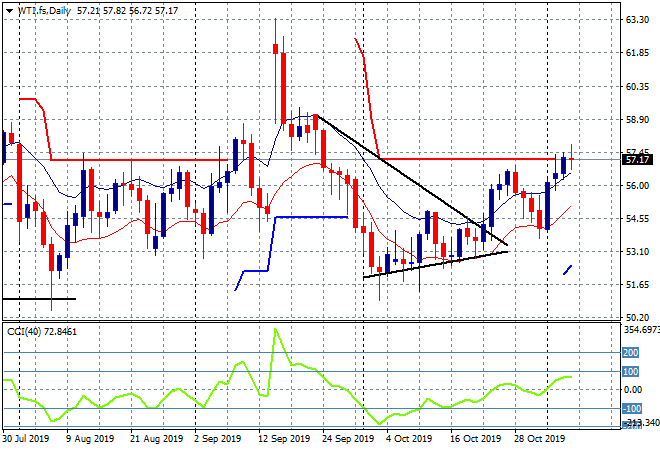Screen dimensions: 660x450
Task: Select the 51.65 price axis label
Action: (637, 285)
